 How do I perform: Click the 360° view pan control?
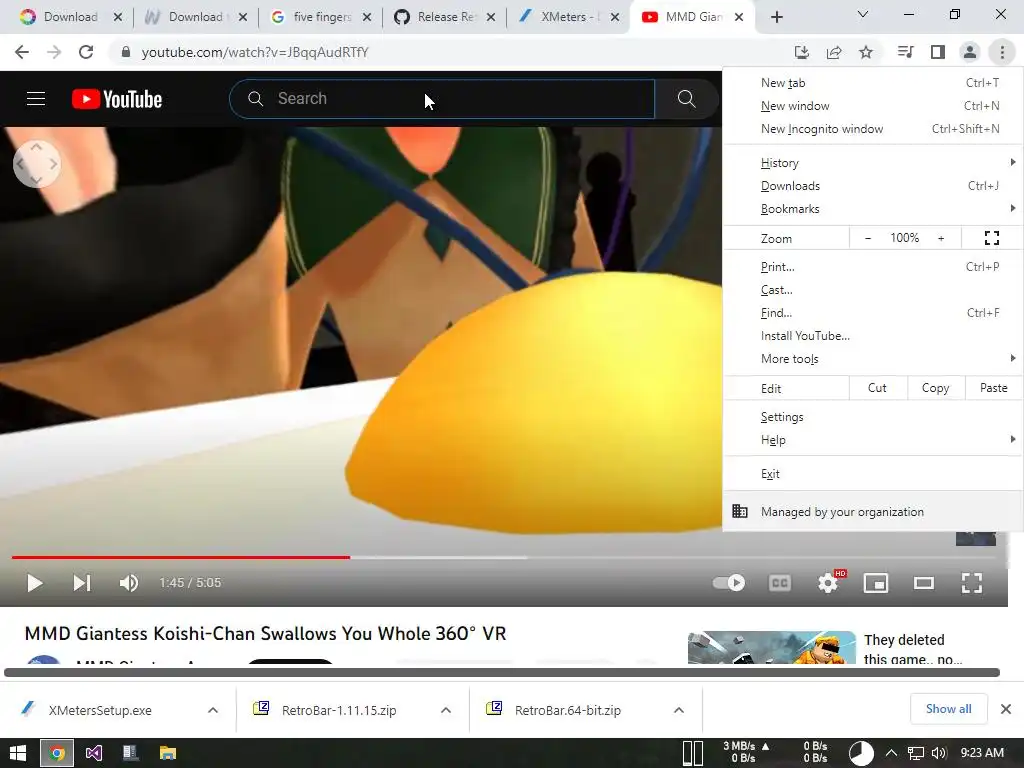tap(37, 164)
